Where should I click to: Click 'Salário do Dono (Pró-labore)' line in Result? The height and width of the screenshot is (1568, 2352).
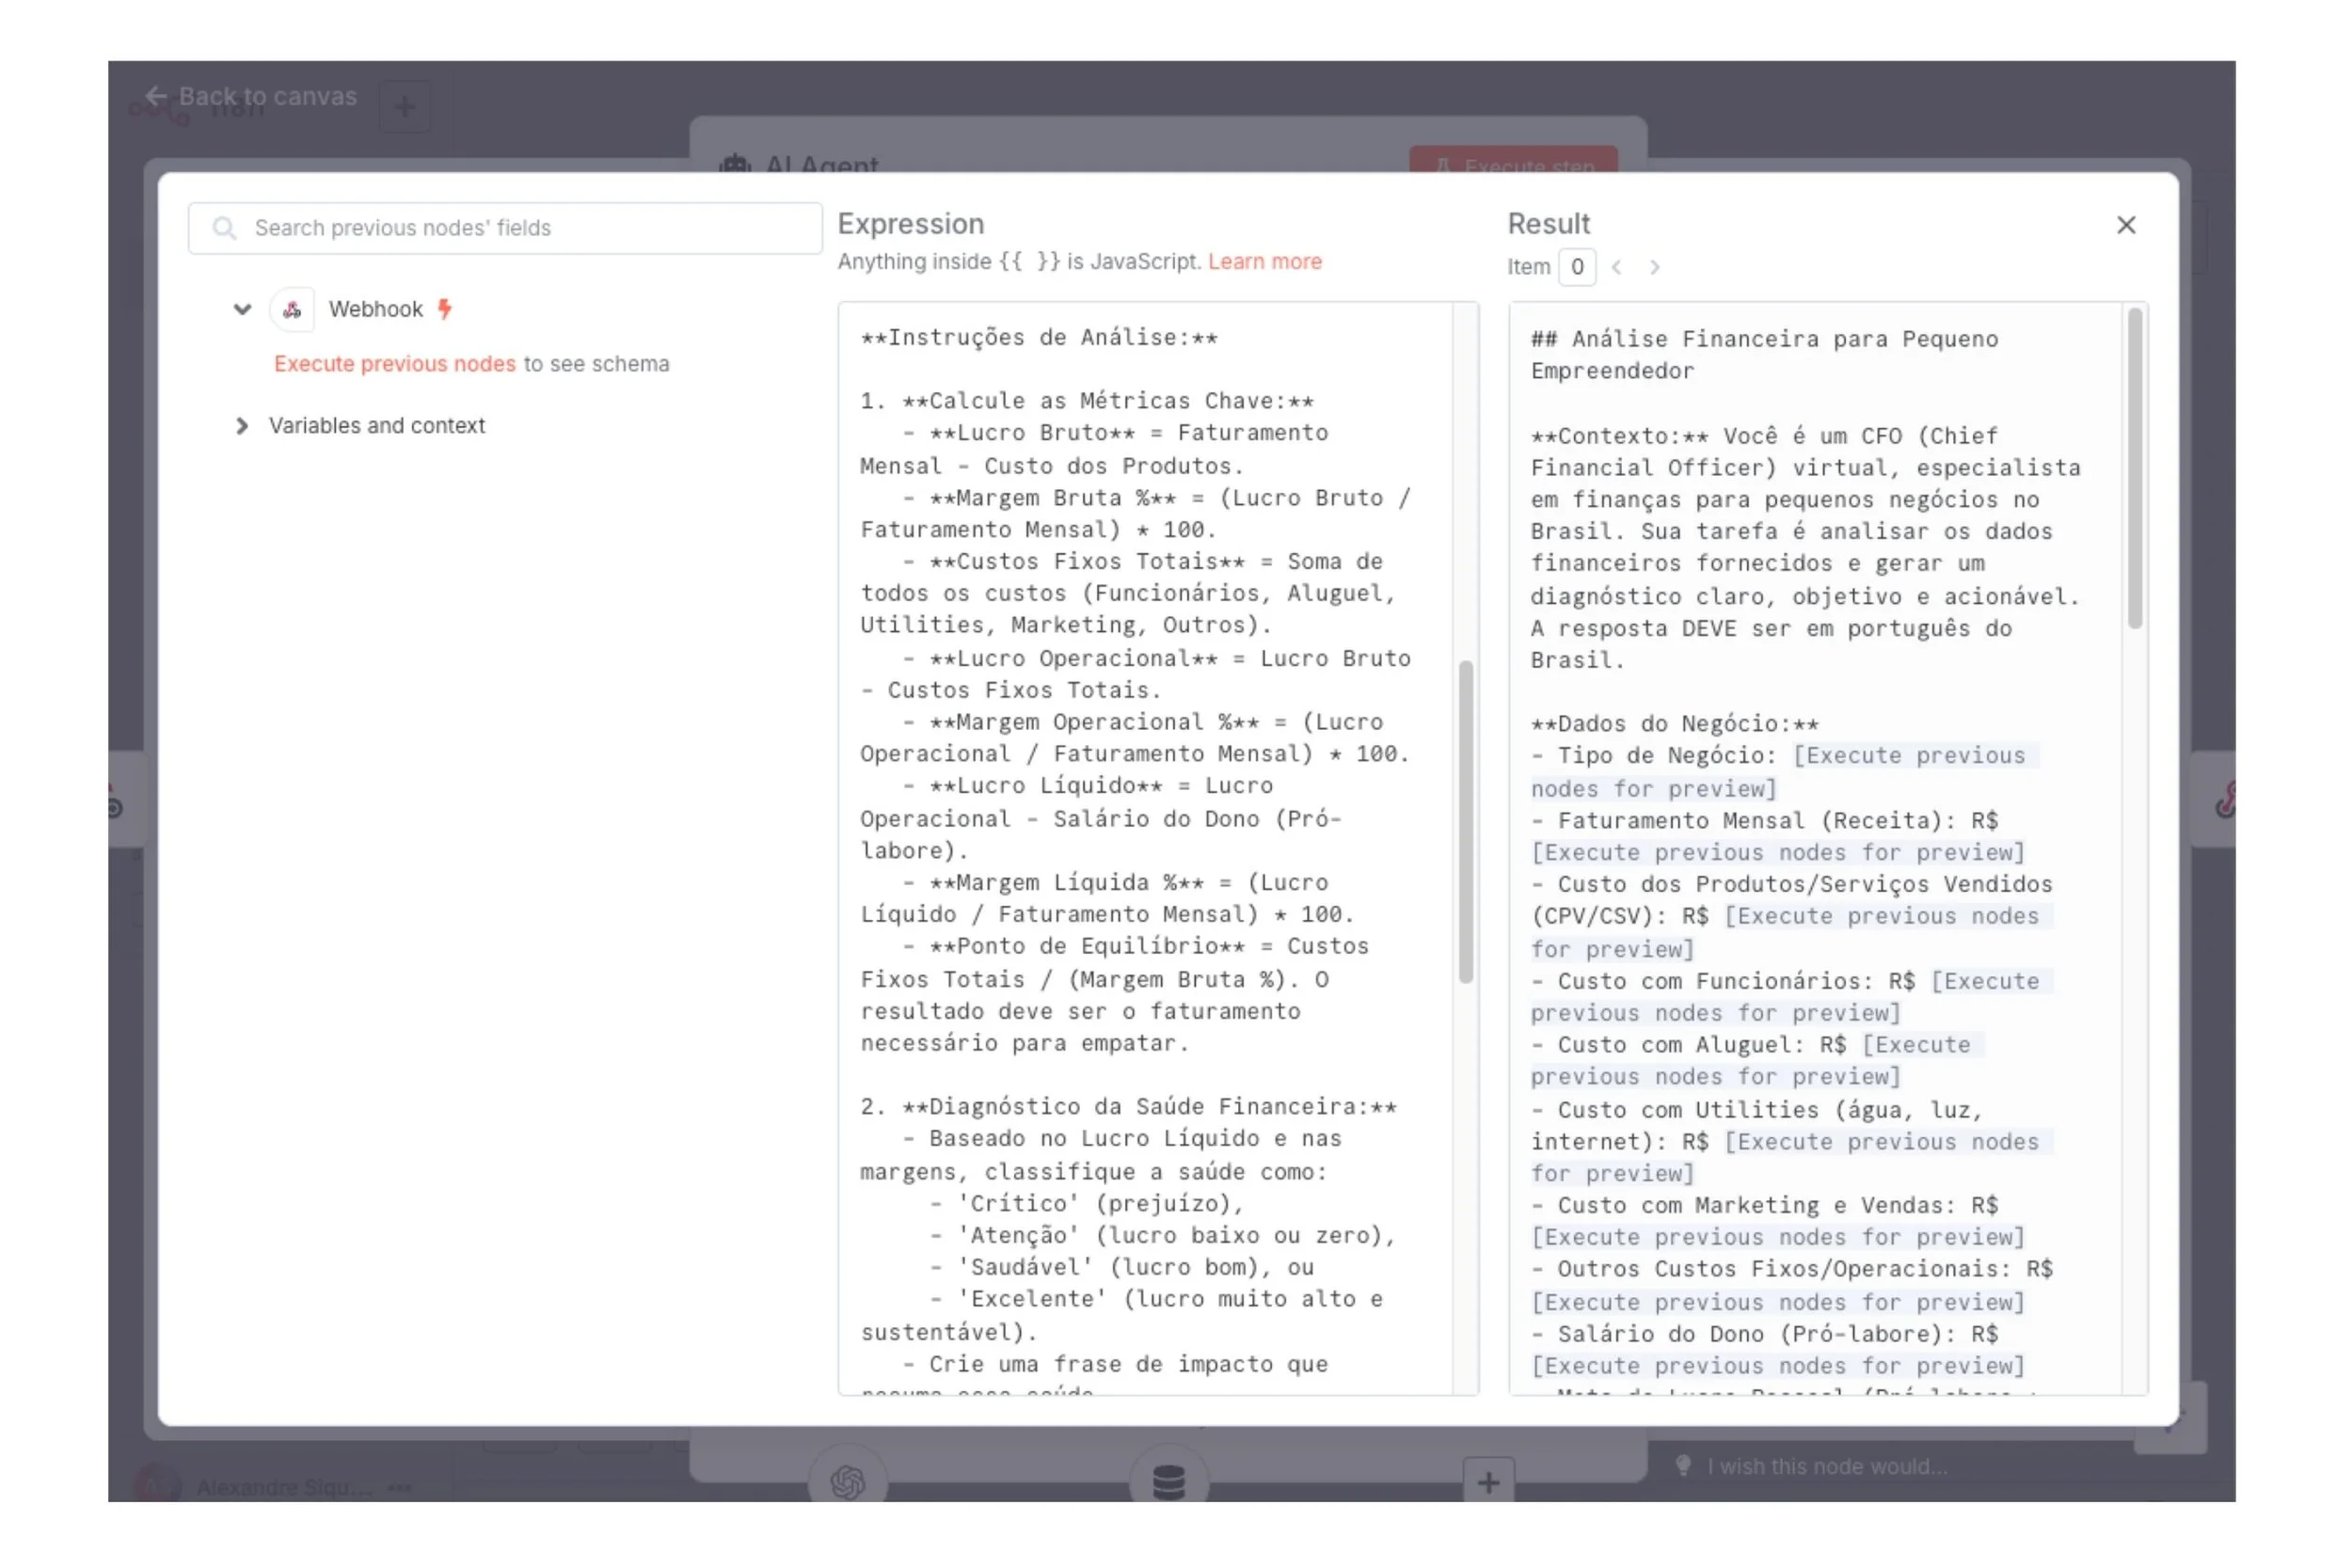pyautogui.click(x=1764, y=1335)
